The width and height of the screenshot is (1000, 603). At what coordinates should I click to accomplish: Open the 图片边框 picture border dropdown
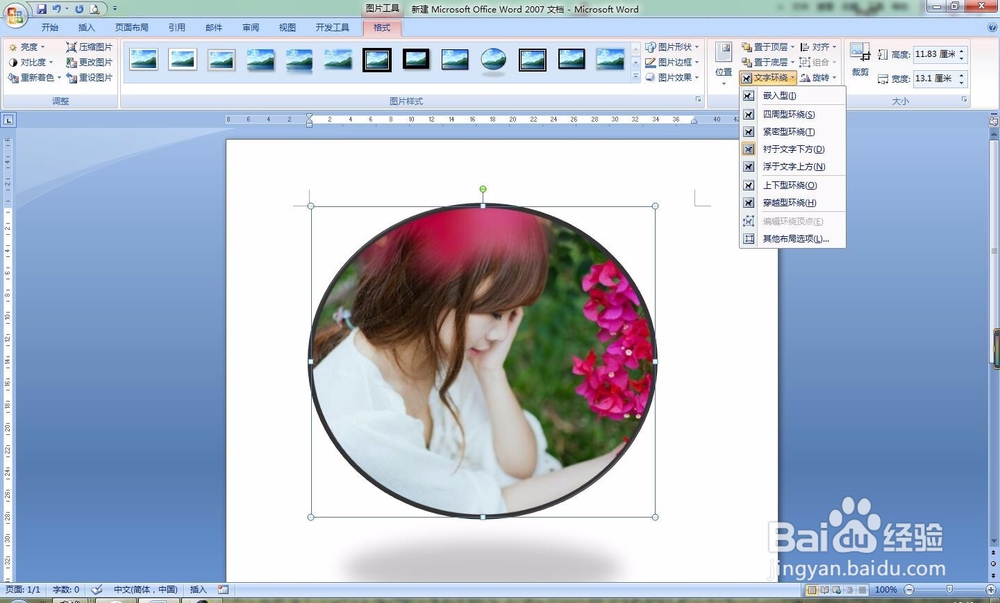672,62
